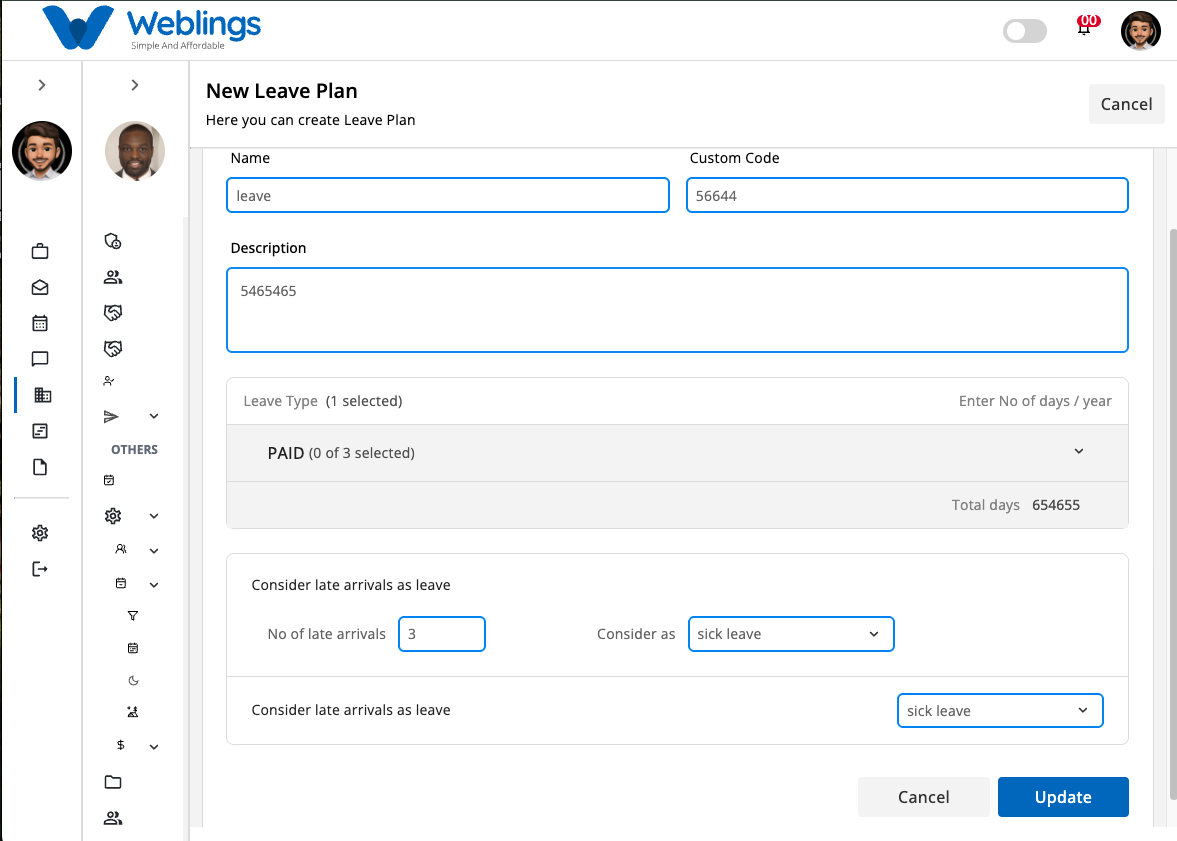Open the sick leave dropdown directly above Update
1177x841 pixels.
(x=1000, y=710)
